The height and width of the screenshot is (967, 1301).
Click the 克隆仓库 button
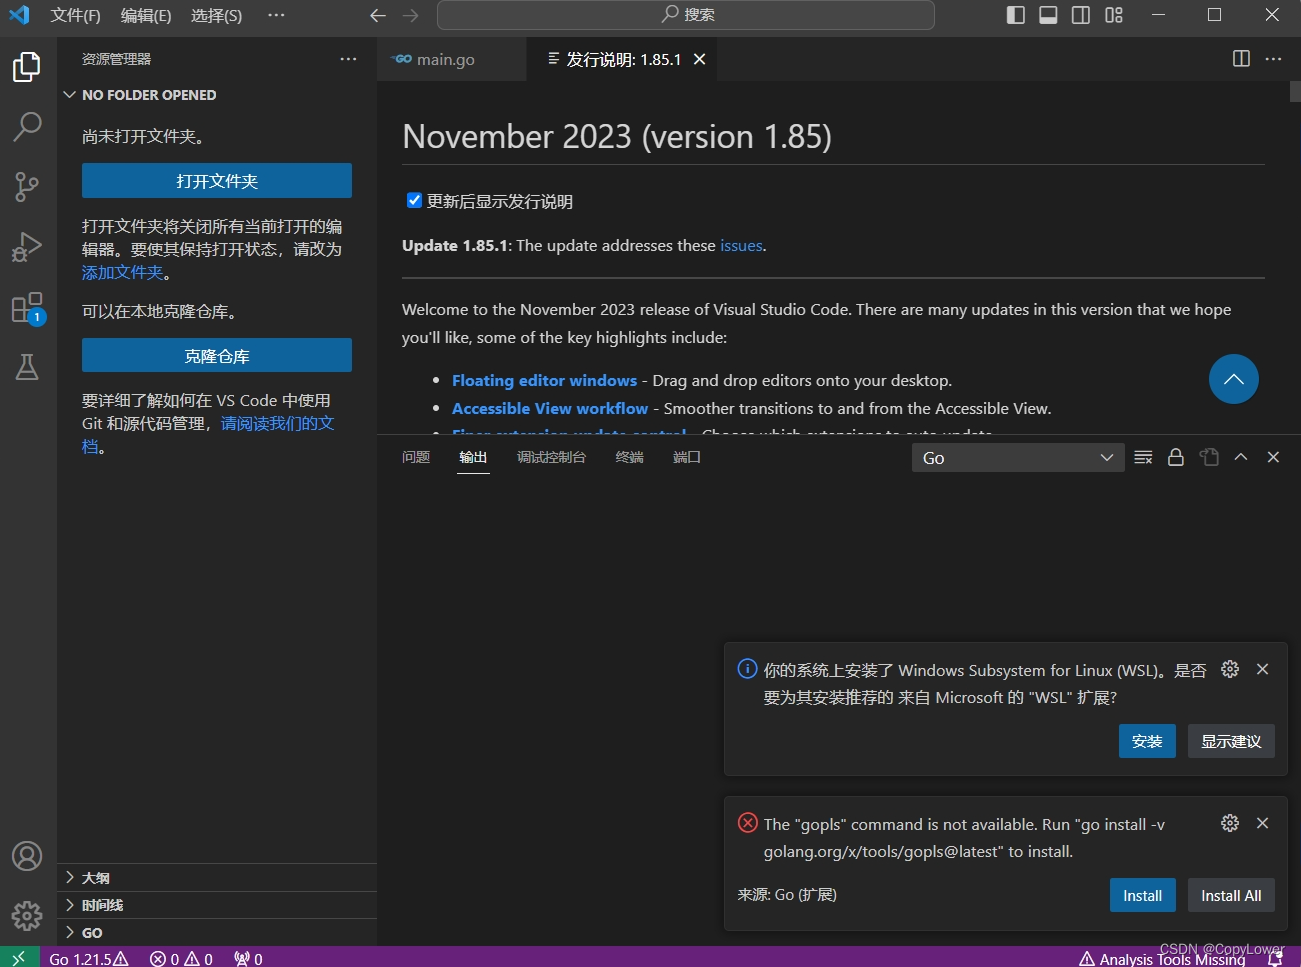[x=217, y=356]
